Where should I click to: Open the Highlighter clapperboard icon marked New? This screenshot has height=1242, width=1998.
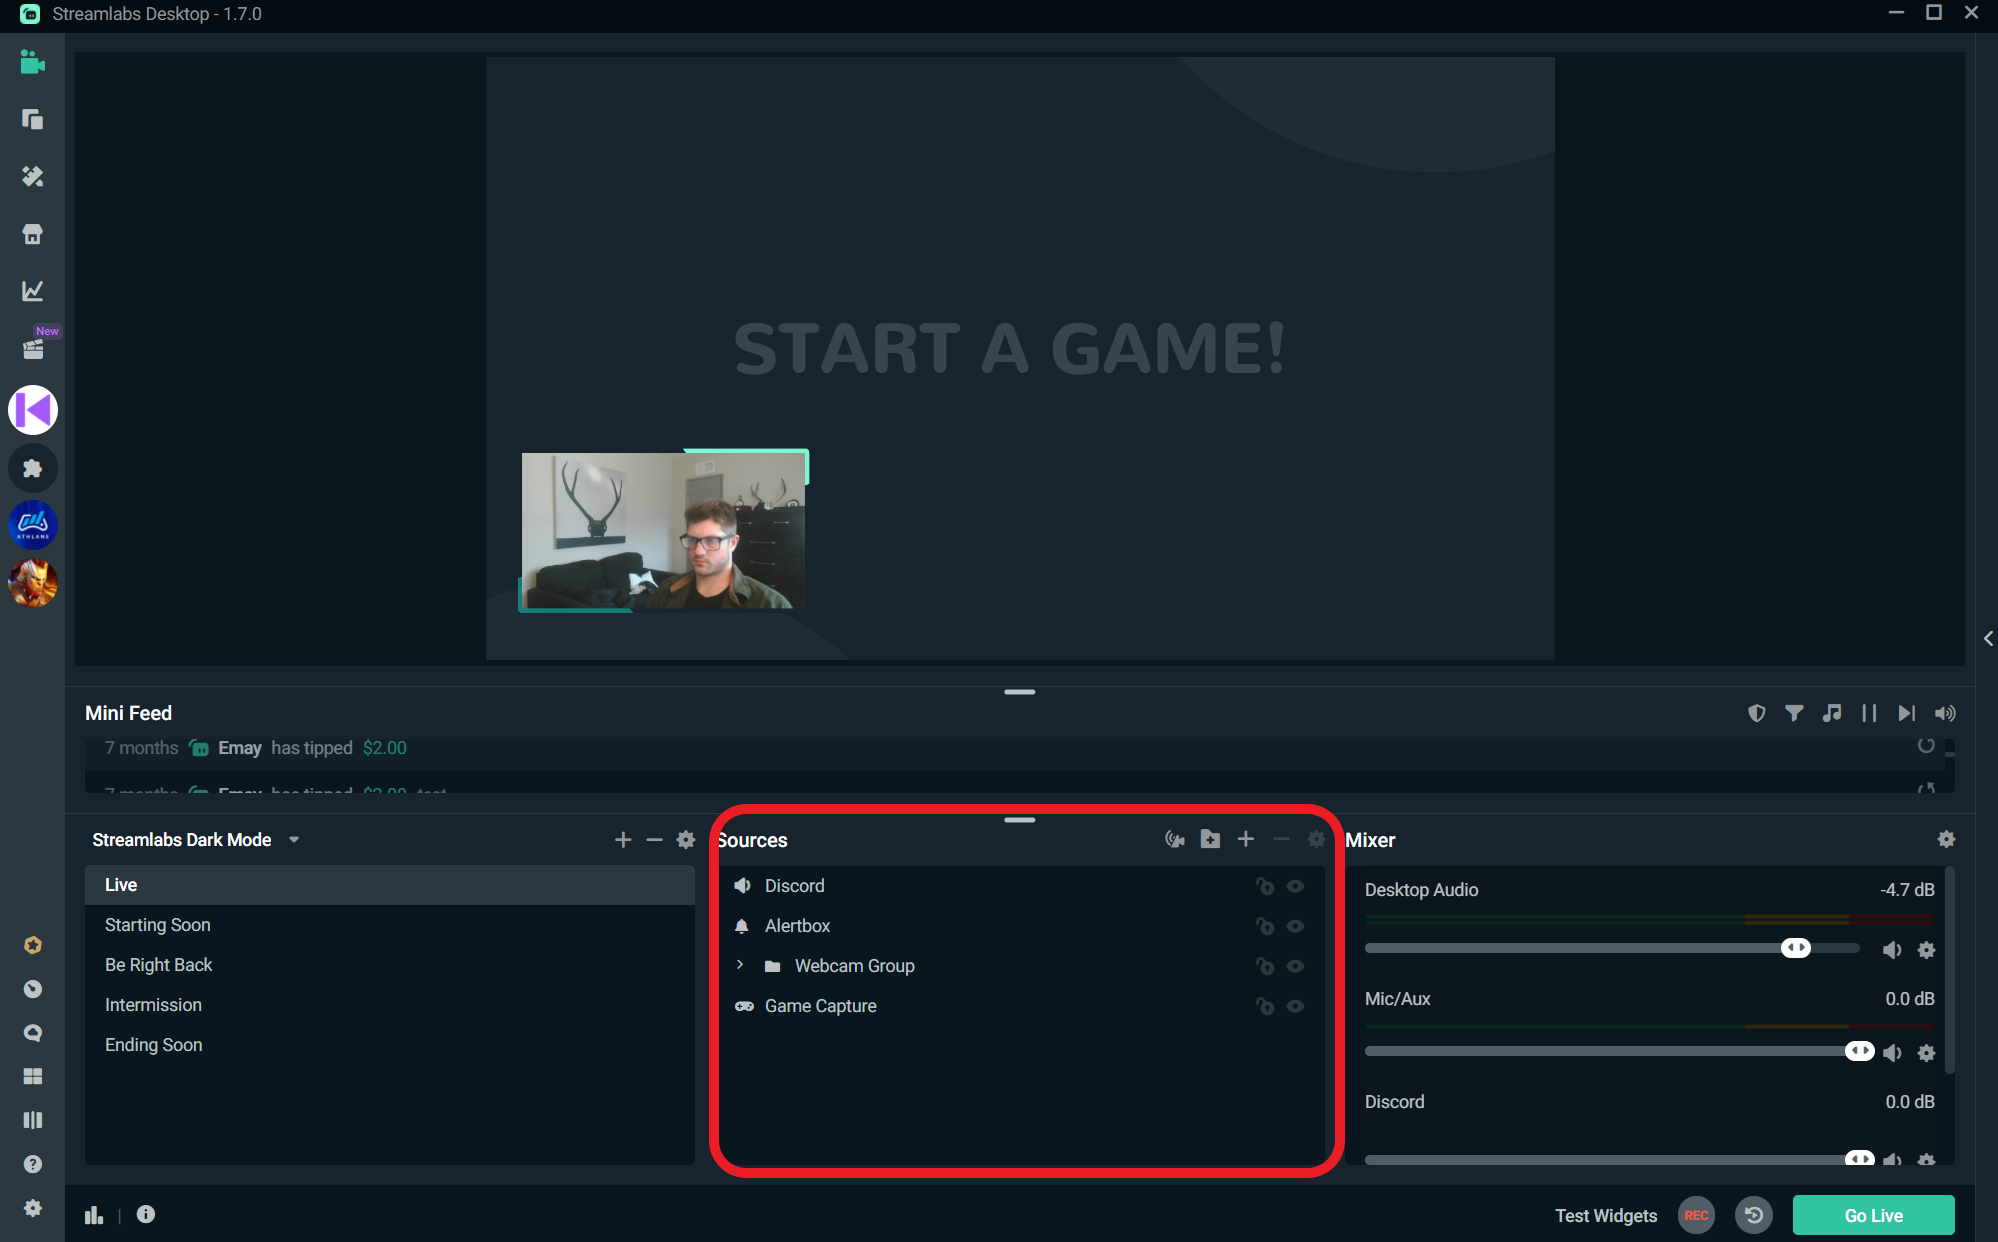pyautogui.click(x=34, y=347)
